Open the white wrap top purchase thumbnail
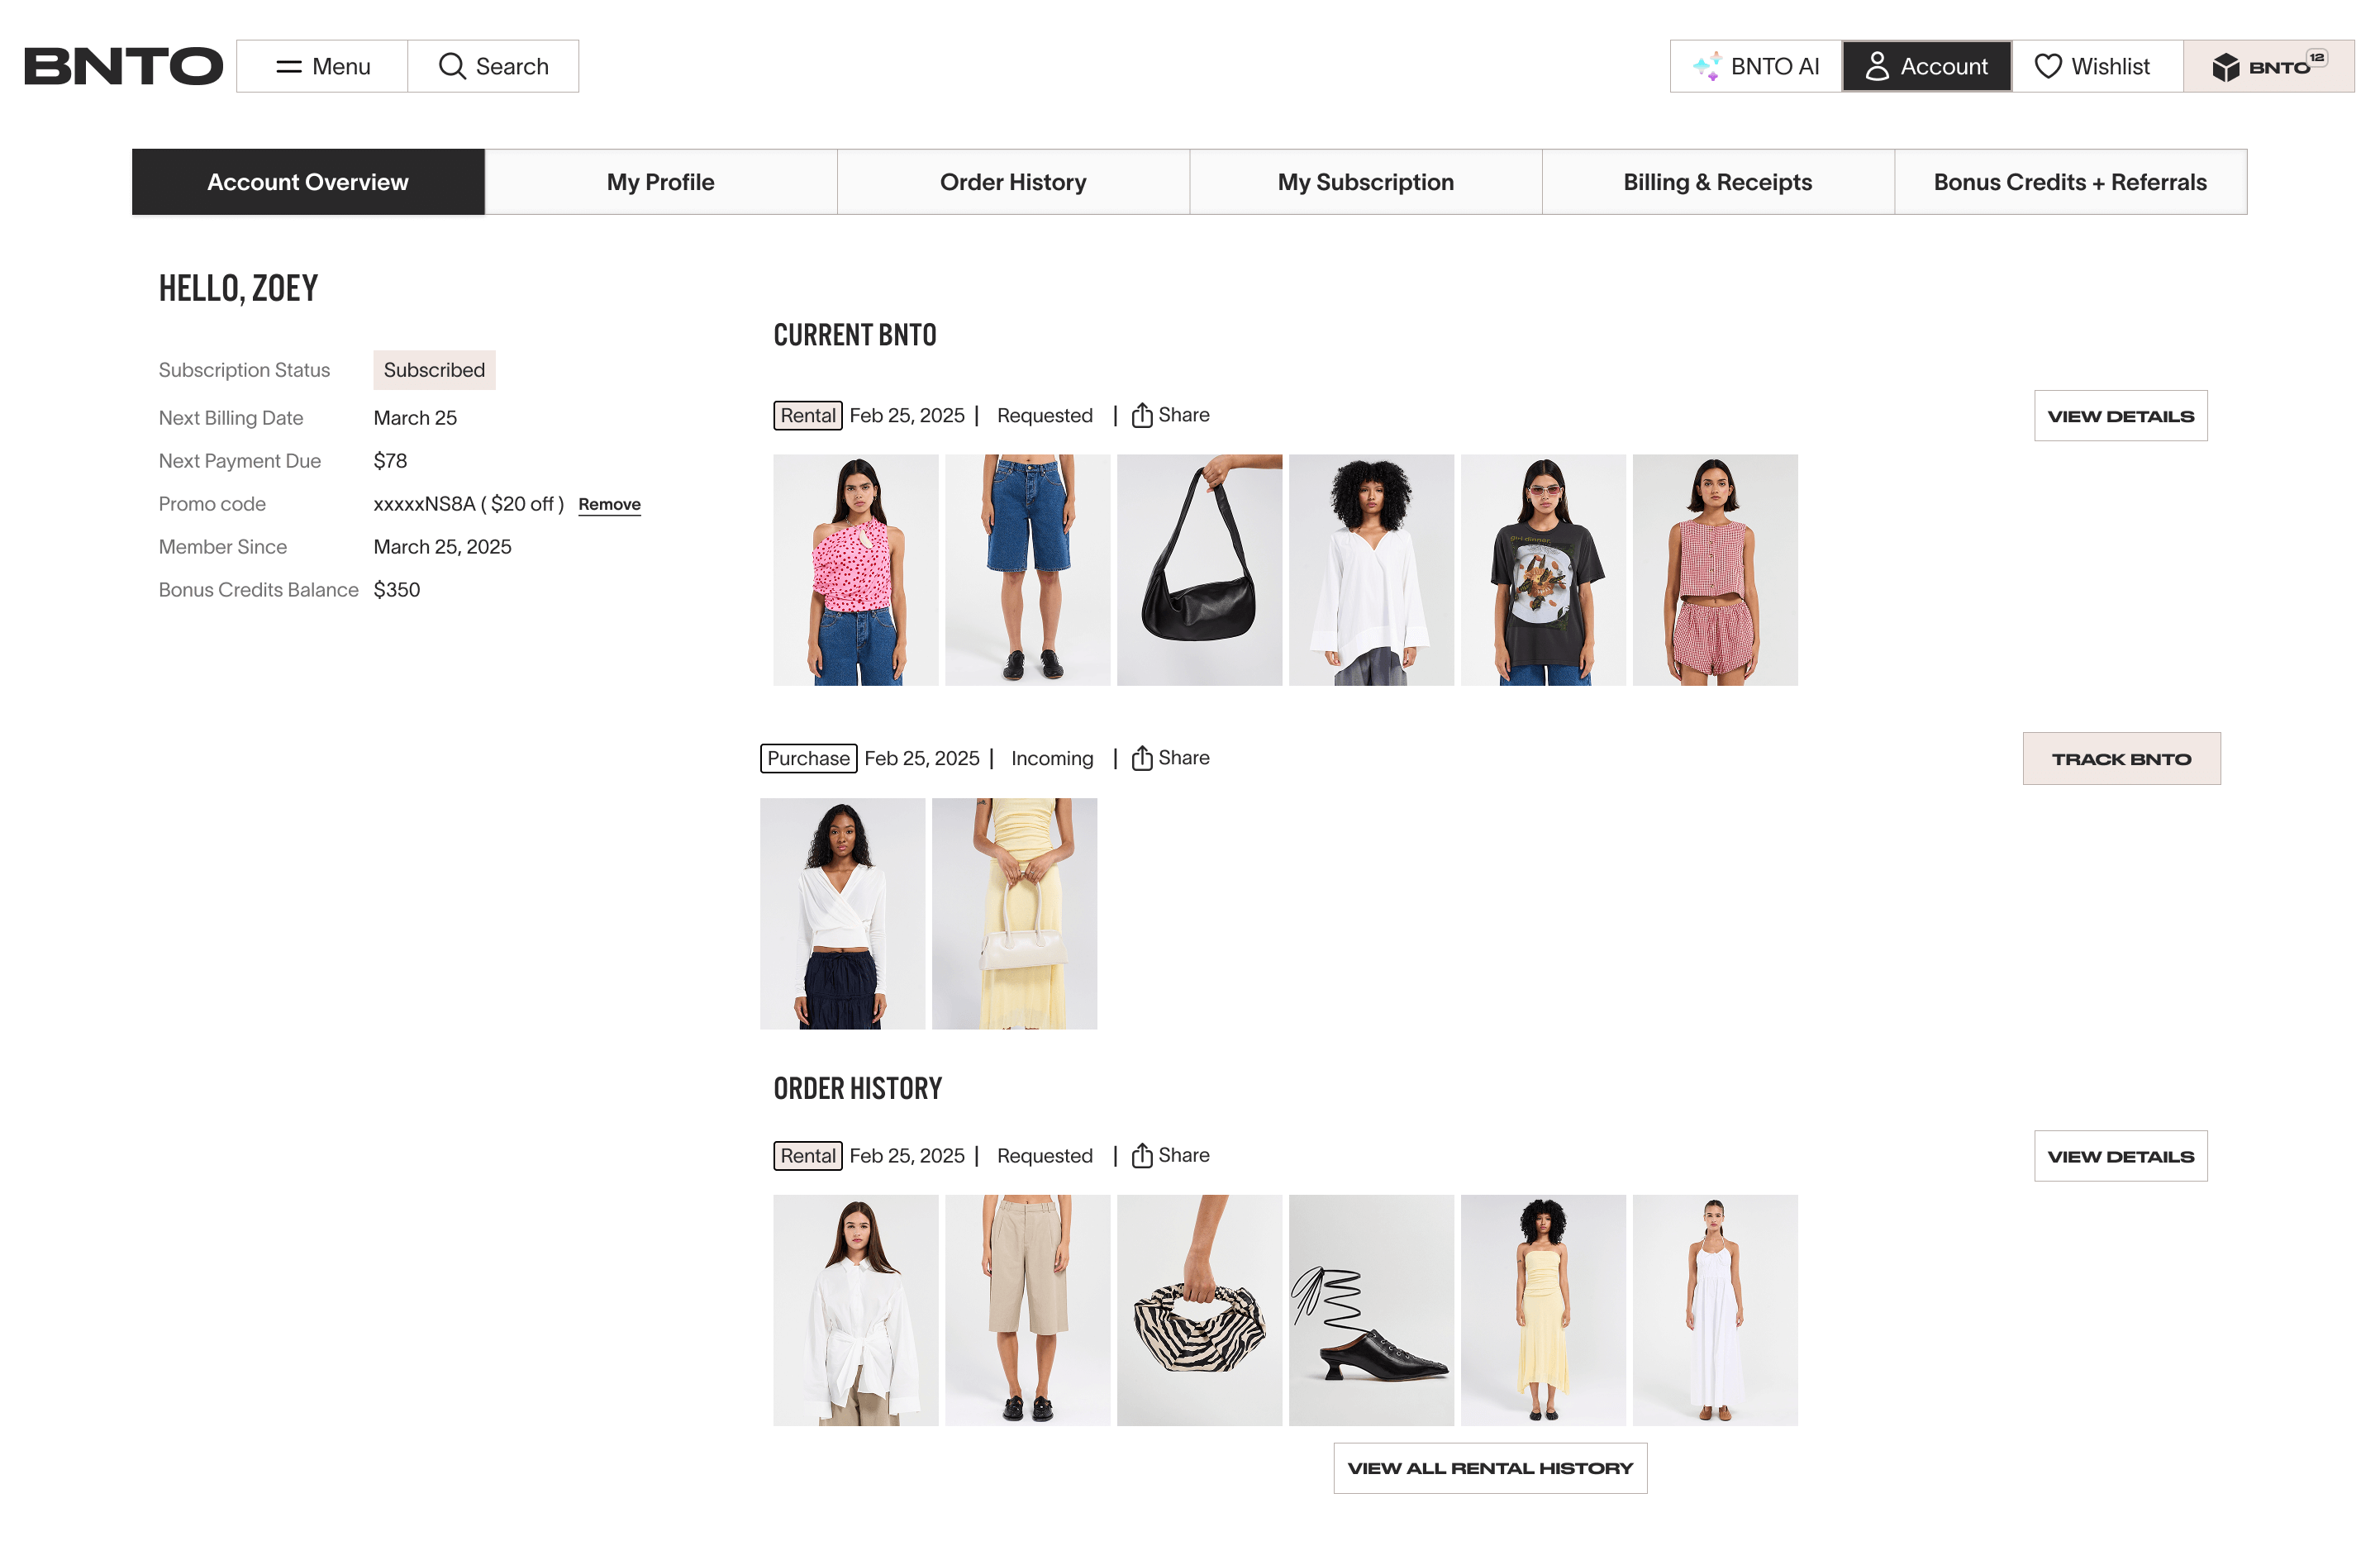2380x1560 pixels. coord(843,914)
